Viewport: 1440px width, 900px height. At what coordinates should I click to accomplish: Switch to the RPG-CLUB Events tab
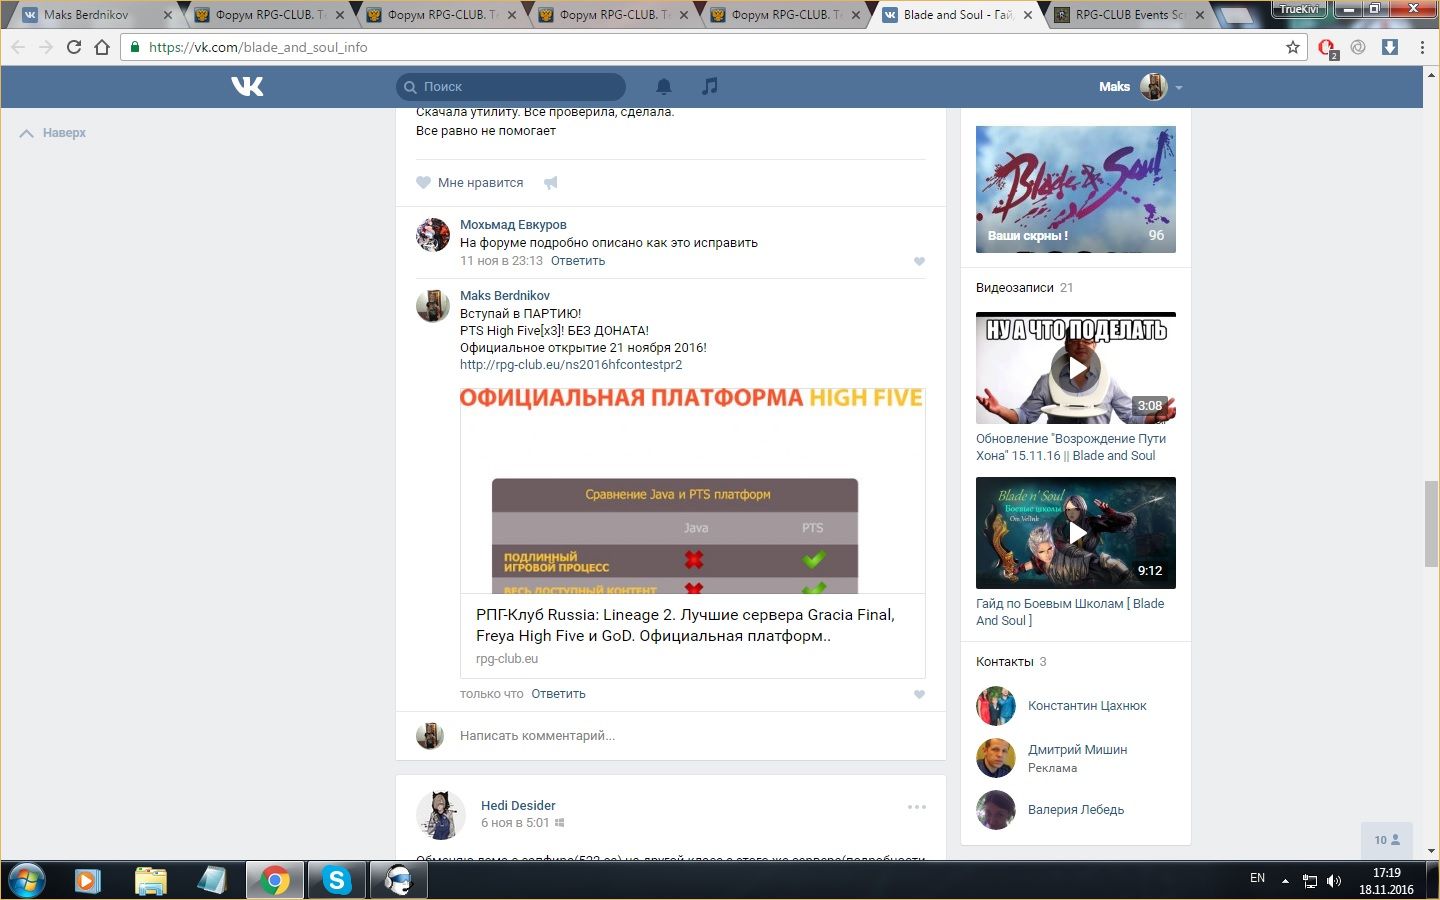[x=1130, y=15]
